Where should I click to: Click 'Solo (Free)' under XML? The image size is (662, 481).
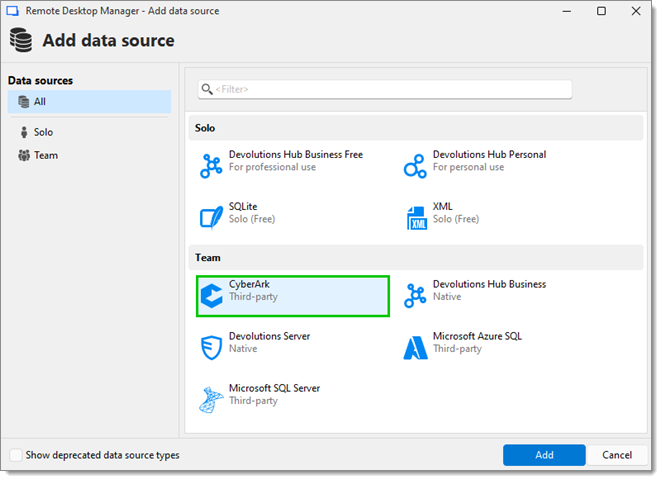[x=456, y=219]
